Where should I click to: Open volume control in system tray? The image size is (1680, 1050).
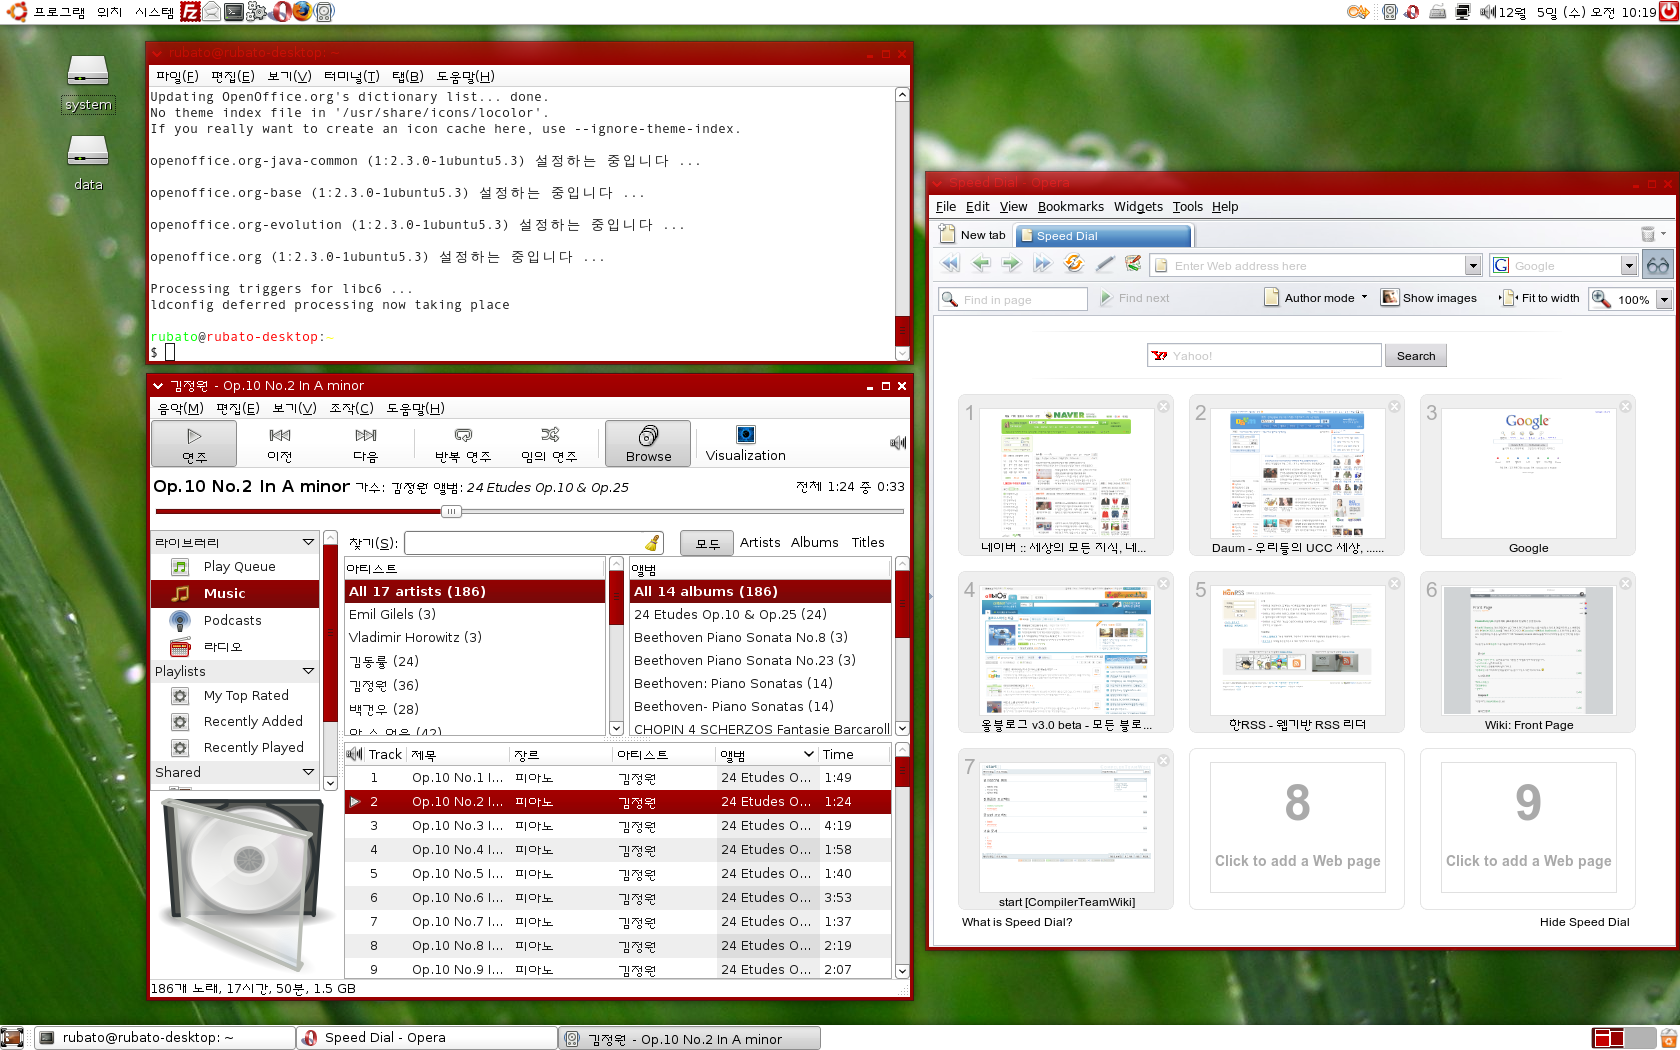[1488, 12]
